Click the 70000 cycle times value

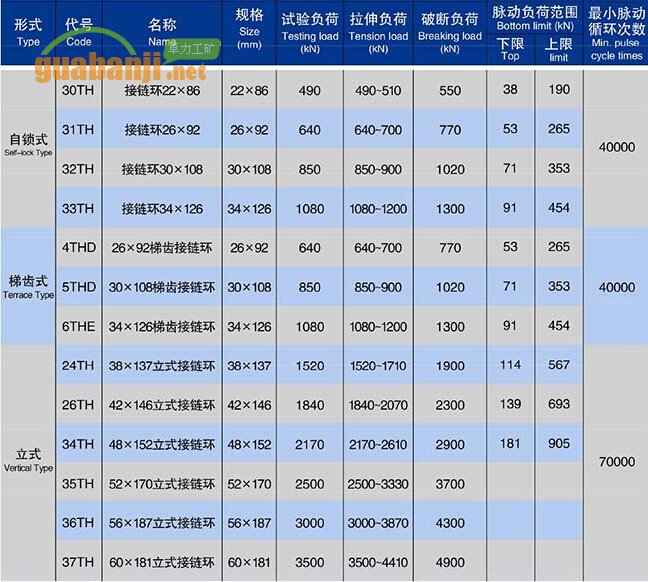click(x=616, y=461)
